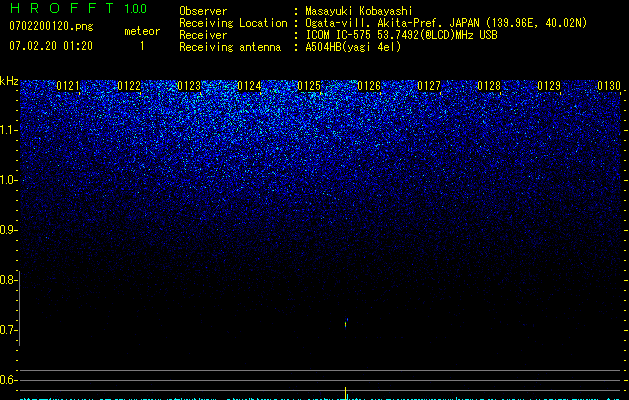The width and height of the screenshot is (629, 400).
Task: Click the 0127 time marker
Action: 429,86
